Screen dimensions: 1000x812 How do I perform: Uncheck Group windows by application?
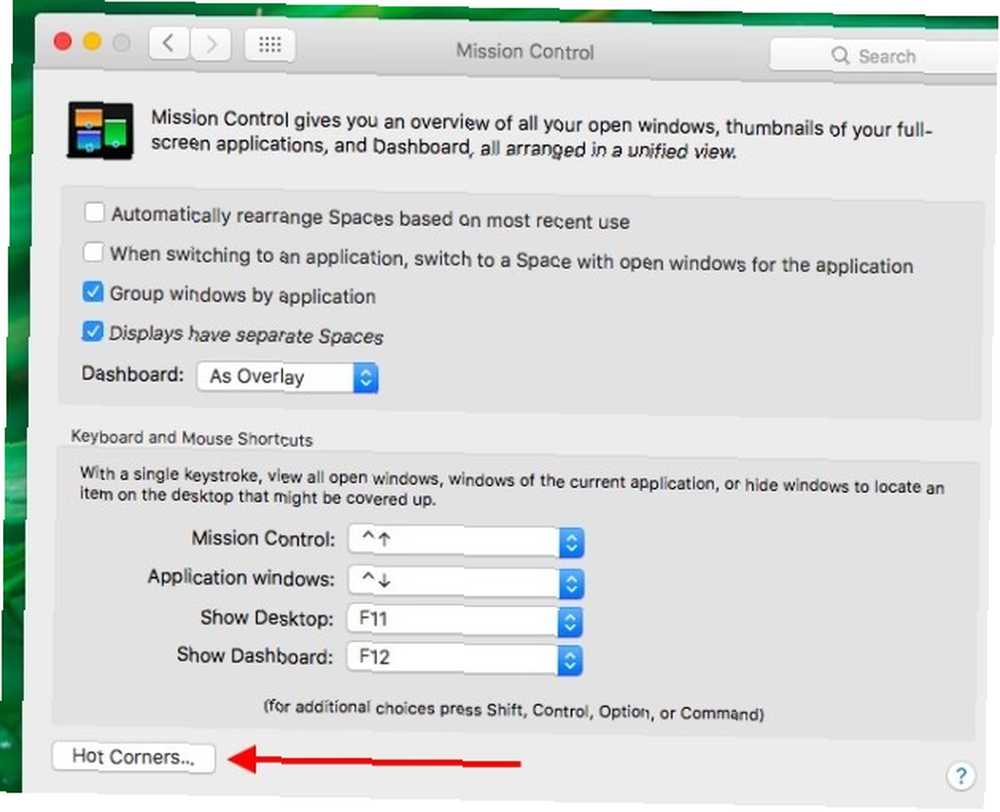[x=92, y=292]
